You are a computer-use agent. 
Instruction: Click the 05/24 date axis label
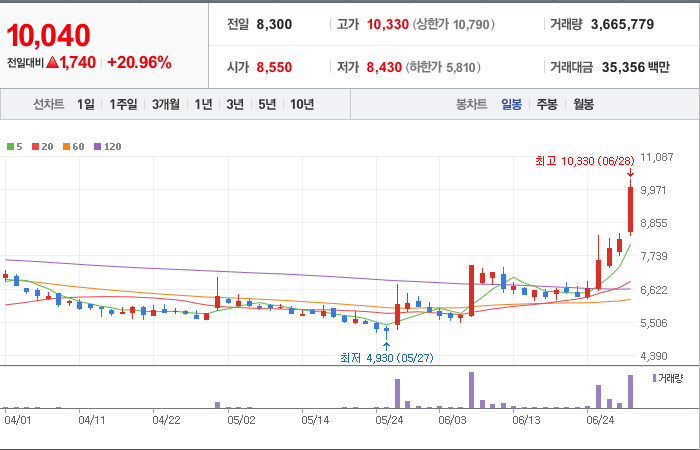pyautogui.click(x=389, y=420)
